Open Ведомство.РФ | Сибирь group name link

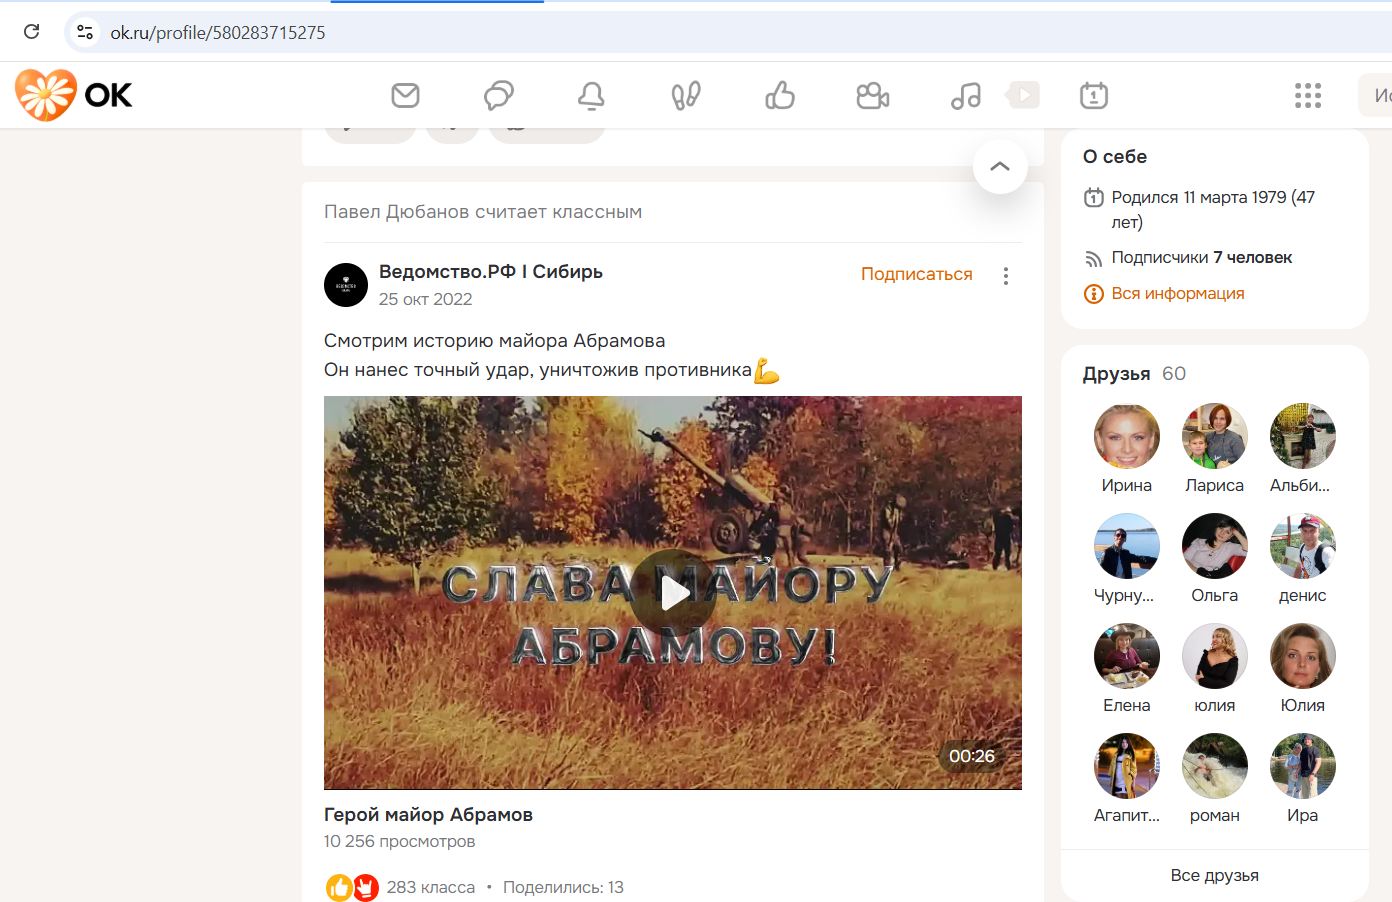[x=491, y=272]
